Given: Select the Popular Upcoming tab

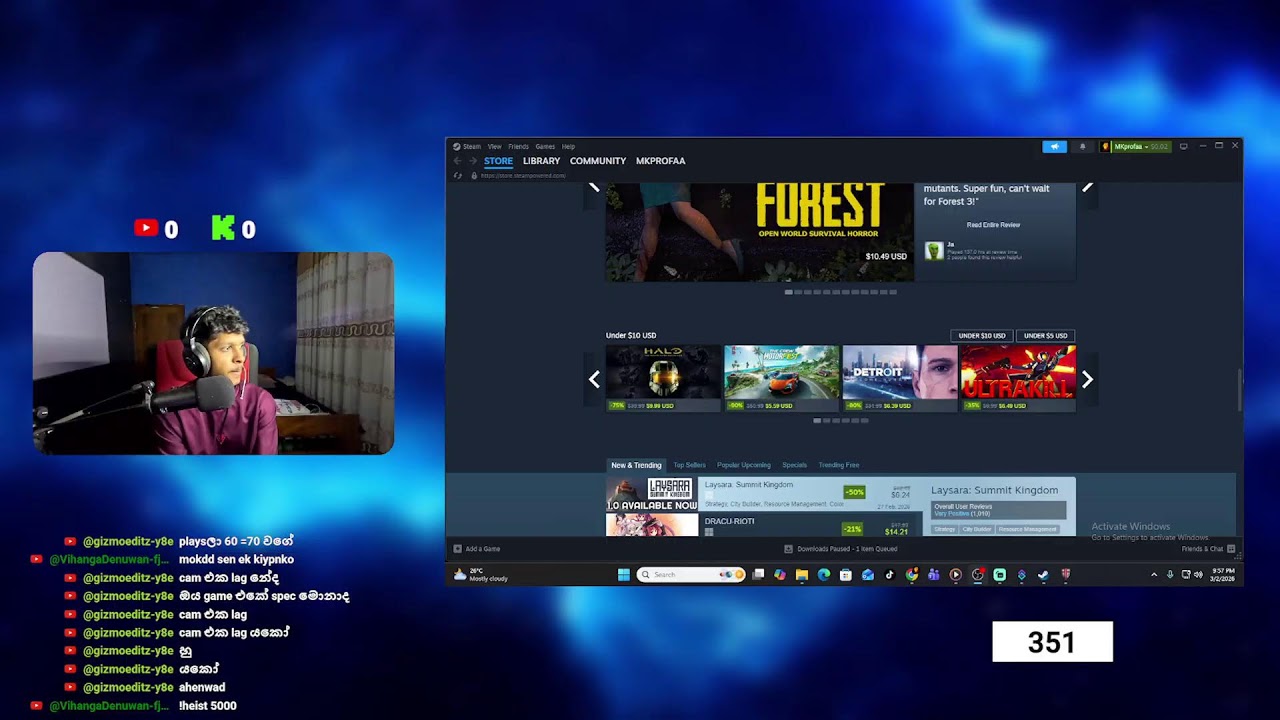Looking at the screenshot, I should (743, 465).
